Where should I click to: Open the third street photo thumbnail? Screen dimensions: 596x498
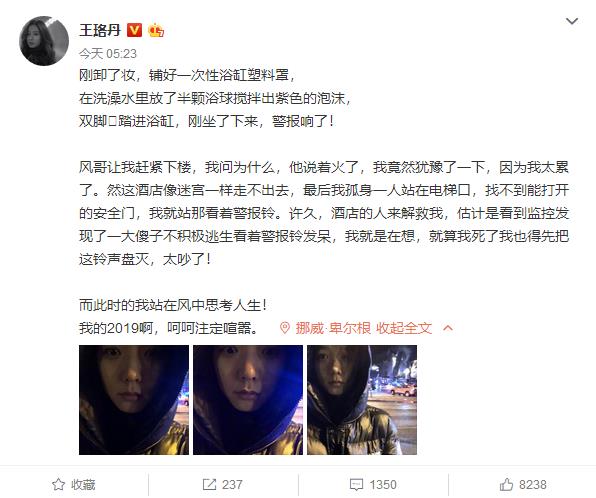click(362, 400)
